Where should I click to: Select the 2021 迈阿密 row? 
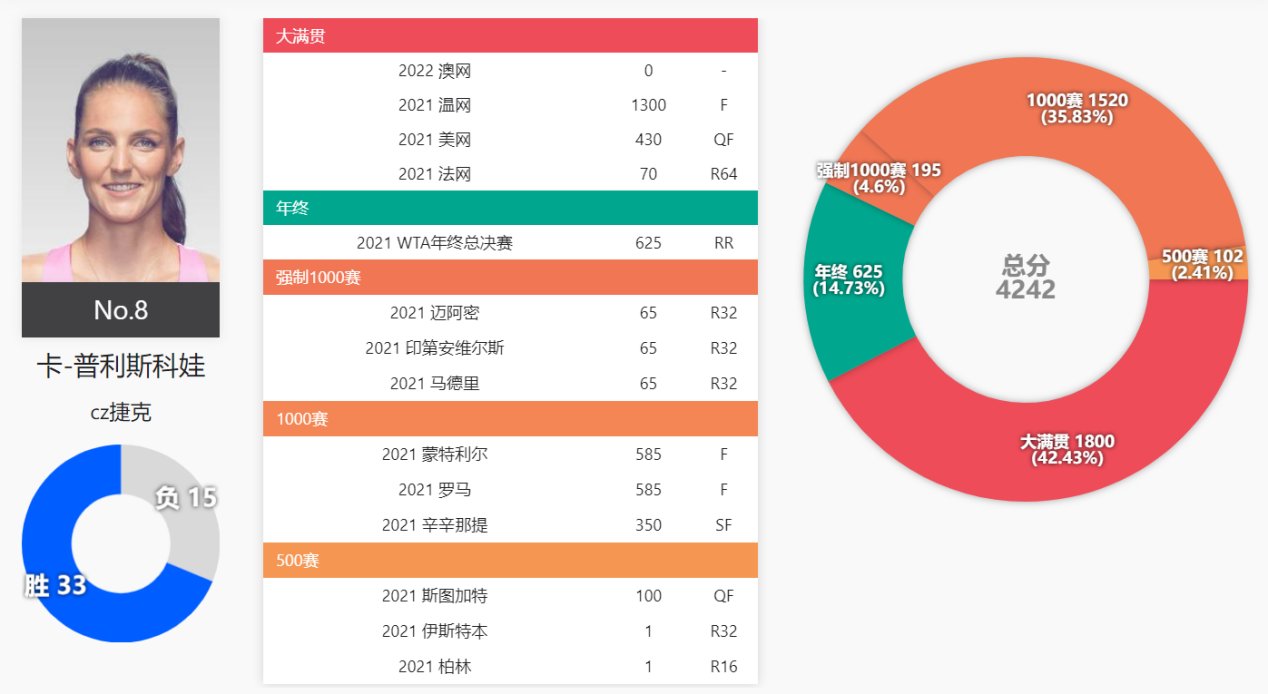point(510,313)
